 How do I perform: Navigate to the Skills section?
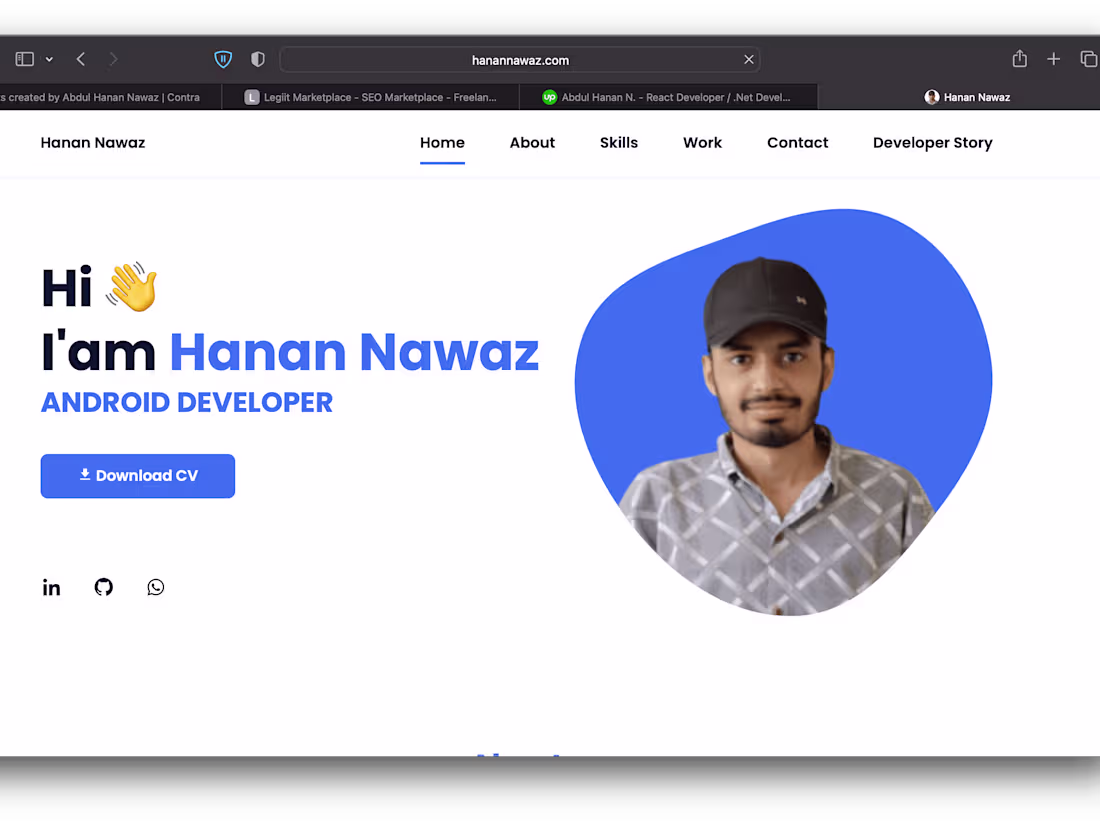(618, 142)
